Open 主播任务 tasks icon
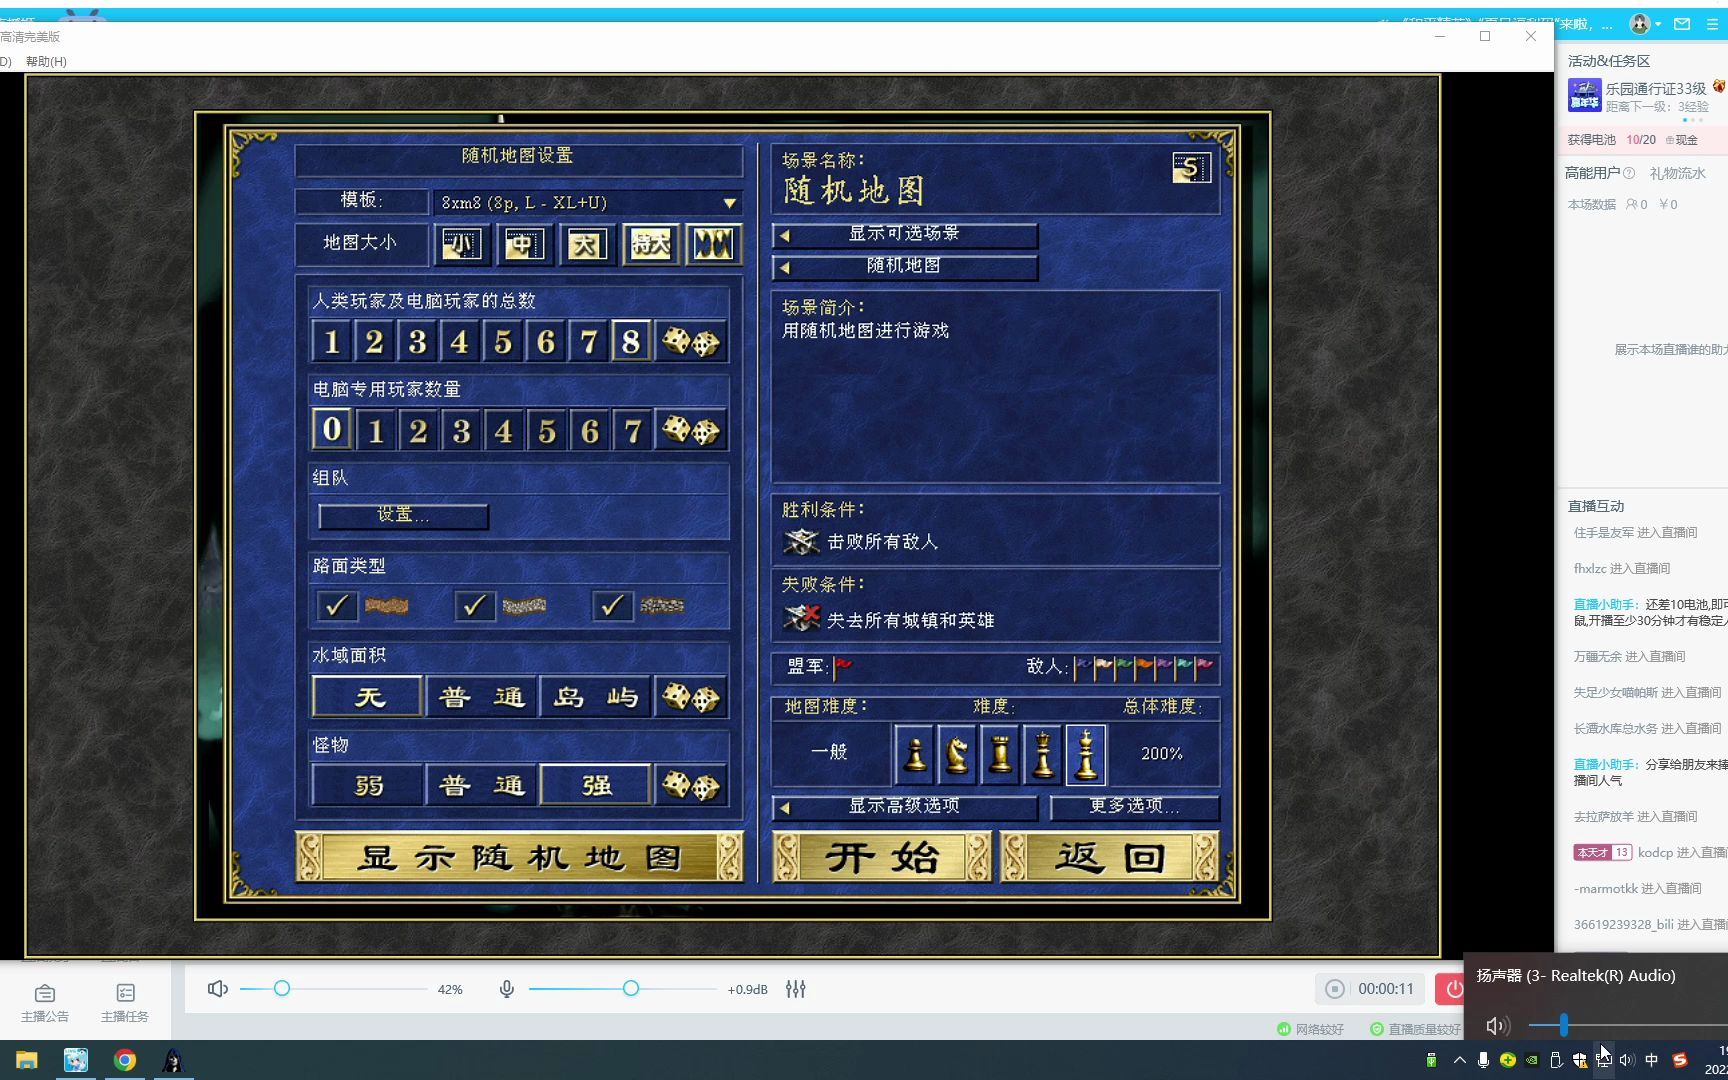 click(125, 1002)
